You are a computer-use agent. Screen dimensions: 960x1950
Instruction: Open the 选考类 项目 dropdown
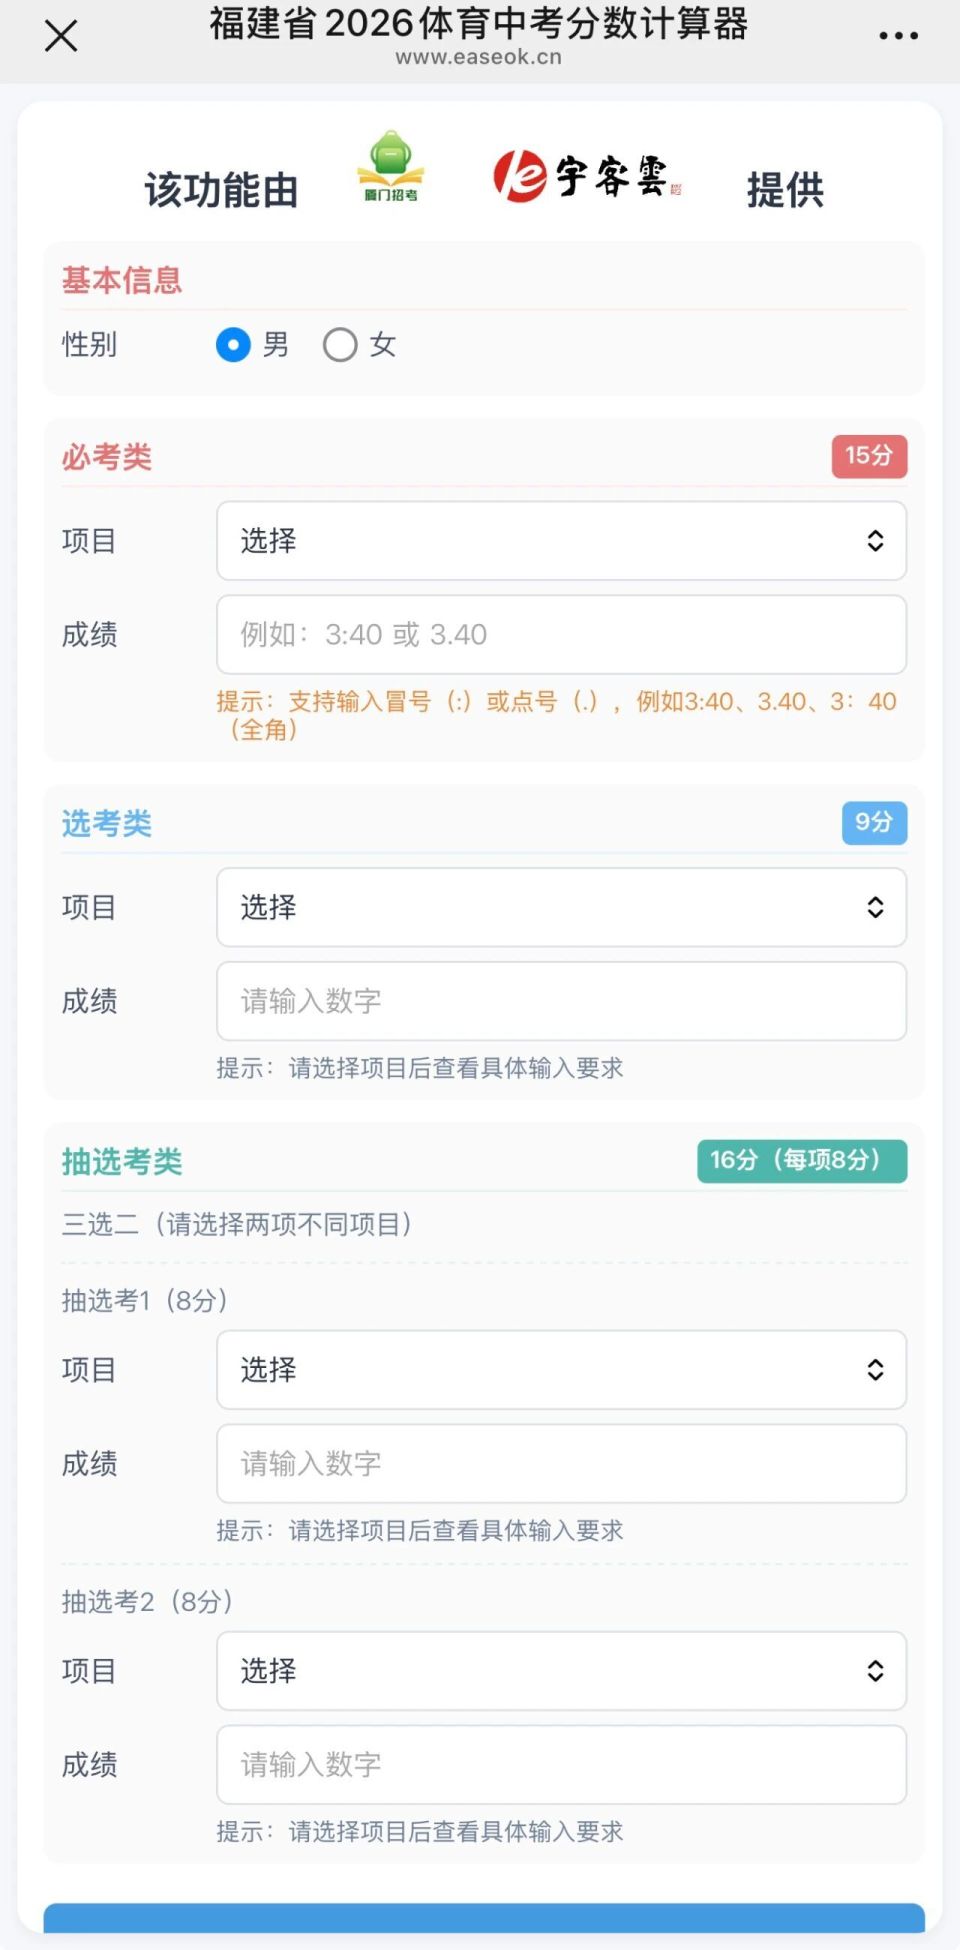(x=560, y=907)
